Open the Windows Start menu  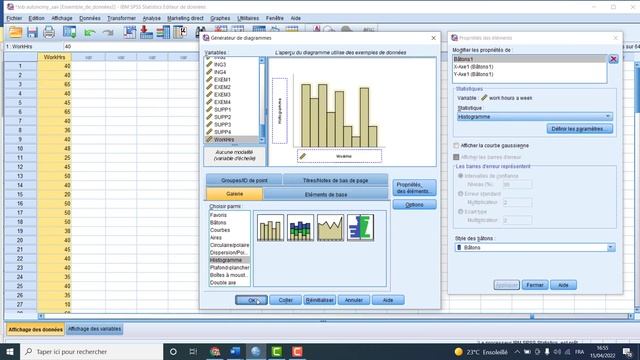click(10, 351)
